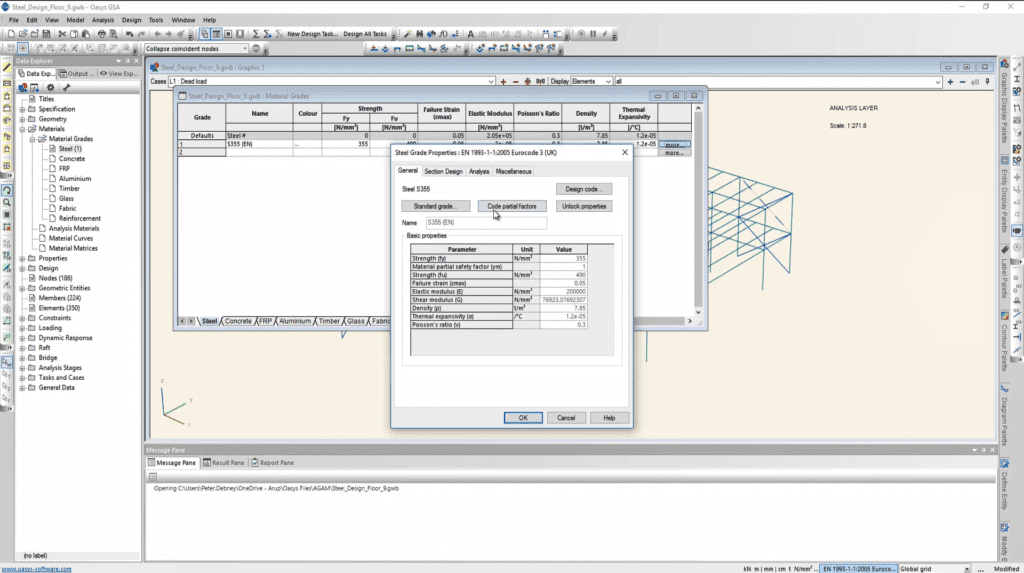Switch to the Result Pane tab

click(223, 463)
